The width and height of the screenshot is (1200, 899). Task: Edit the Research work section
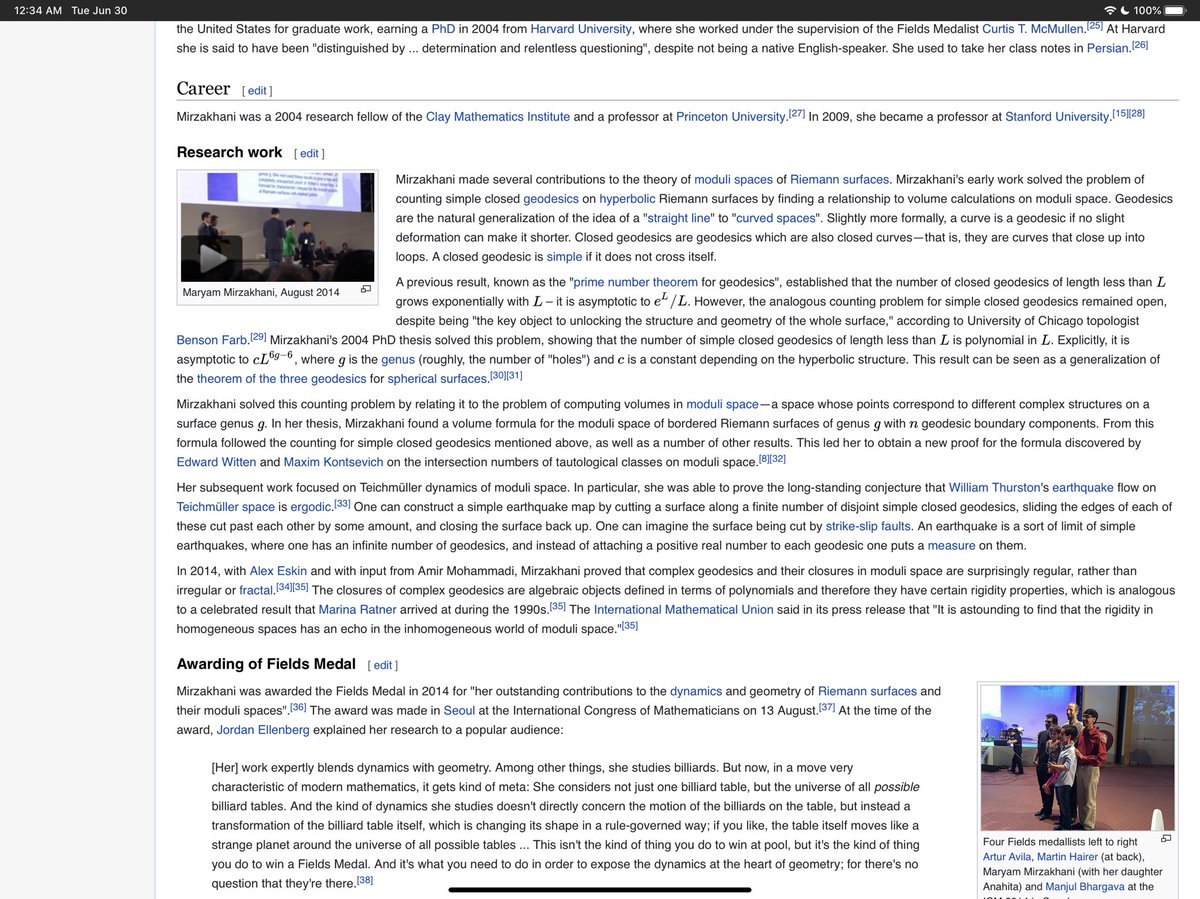(x=309, y=153)
